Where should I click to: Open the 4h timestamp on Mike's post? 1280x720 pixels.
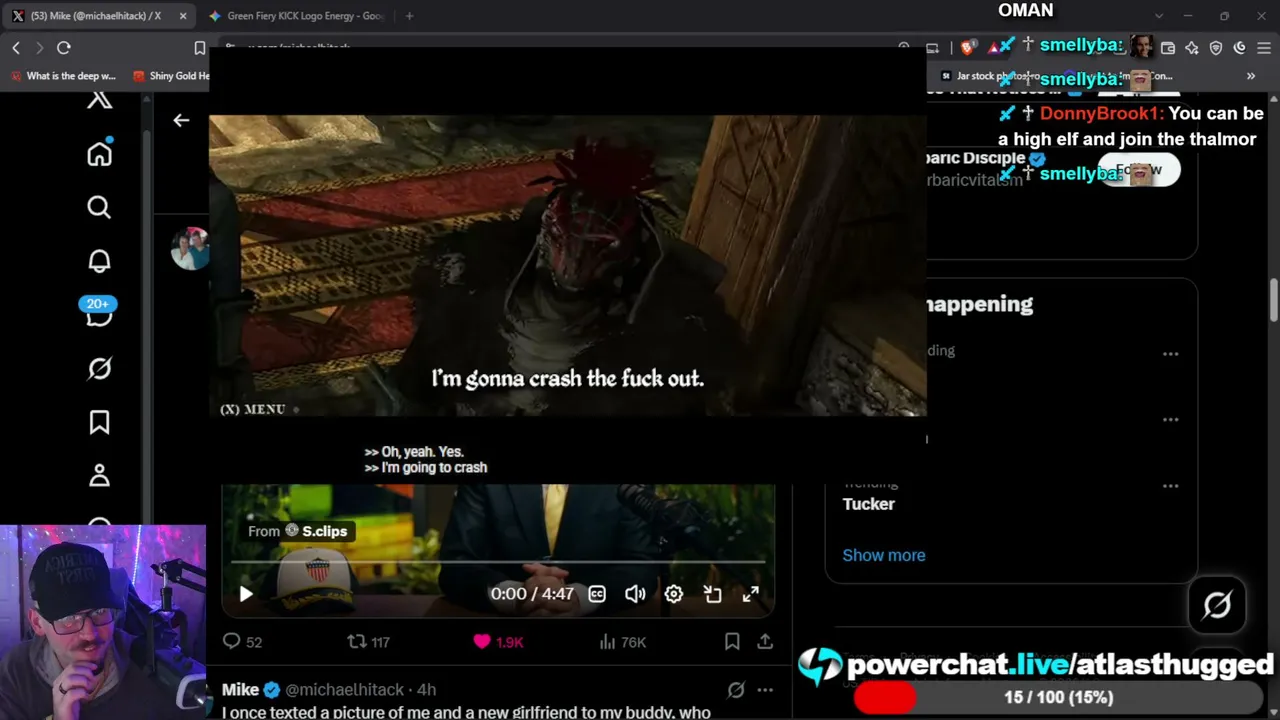(427, 690)
